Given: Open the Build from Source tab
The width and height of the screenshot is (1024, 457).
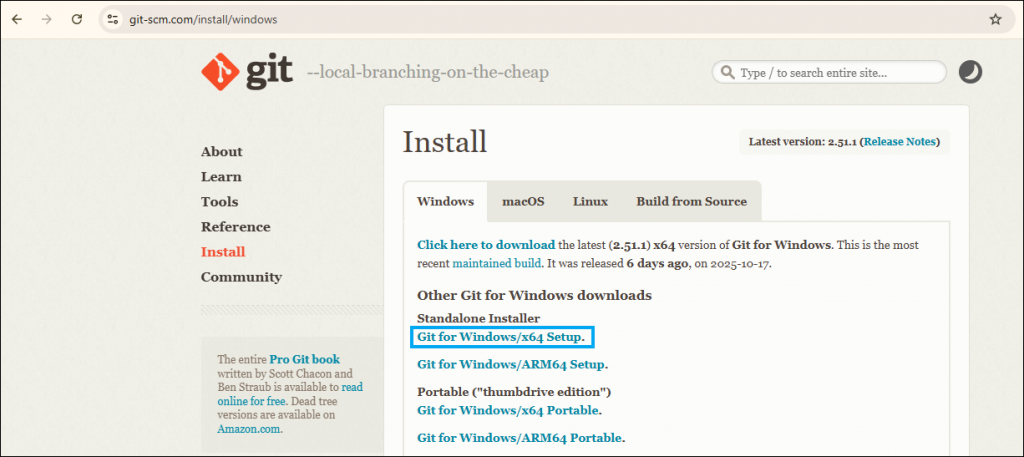Looking at the screenshot, I should [691, 201].
